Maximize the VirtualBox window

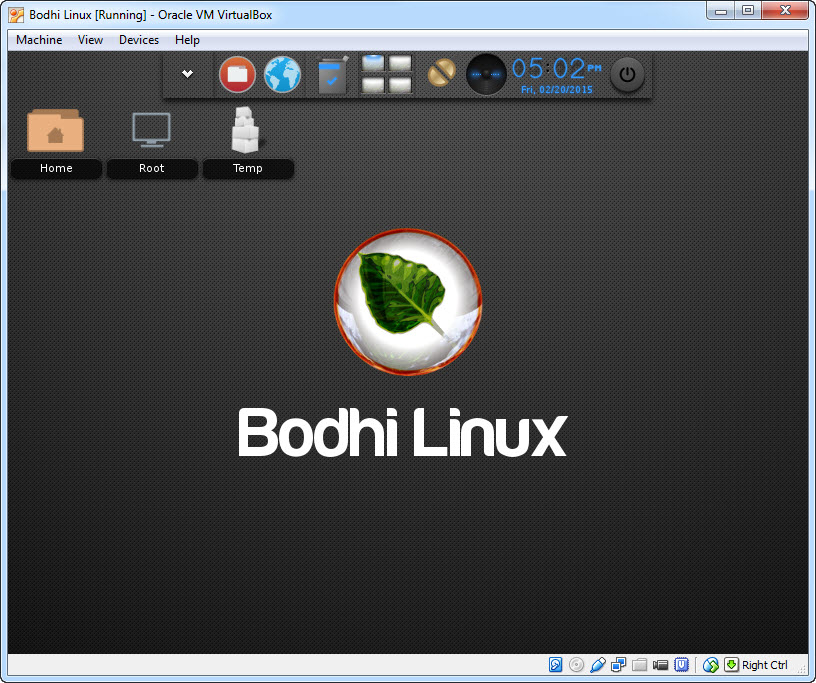pyautogui.click(x=748, y=10)
